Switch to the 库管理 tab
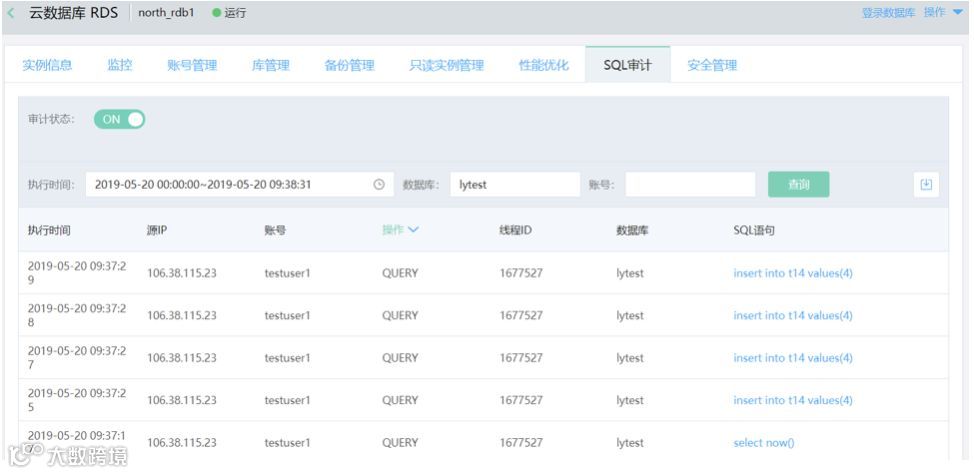Screen dimensions: 974x474 pyautogui.click(x=271, y=65)
